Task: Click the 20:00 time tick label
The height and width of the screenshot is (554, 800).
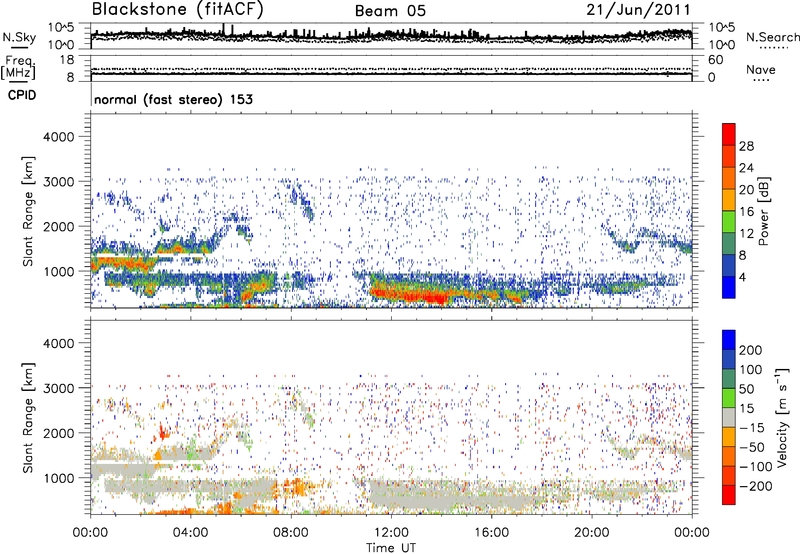Action: pos(592,533)
